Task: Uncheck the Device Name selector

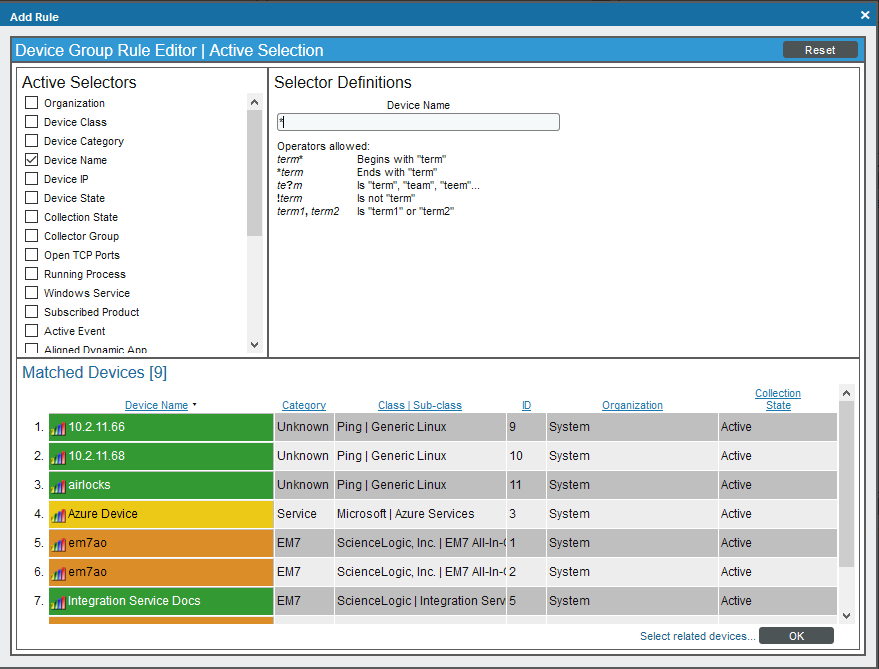Action: [x=32, y=160]
